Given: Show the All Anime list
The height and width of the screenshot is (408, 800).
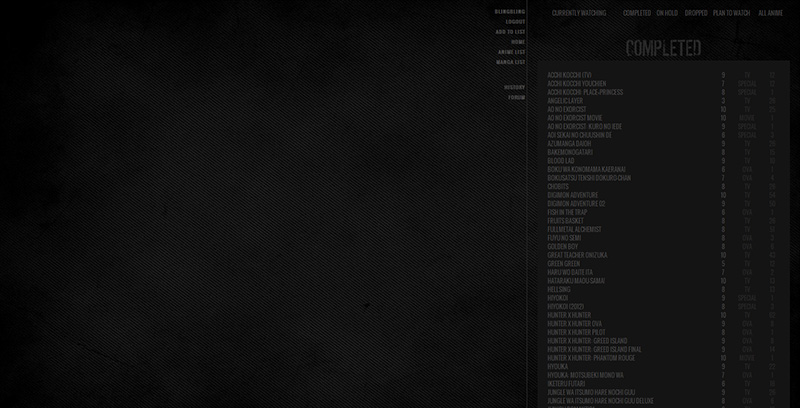Looking at the screenshot, I should 770,13.
